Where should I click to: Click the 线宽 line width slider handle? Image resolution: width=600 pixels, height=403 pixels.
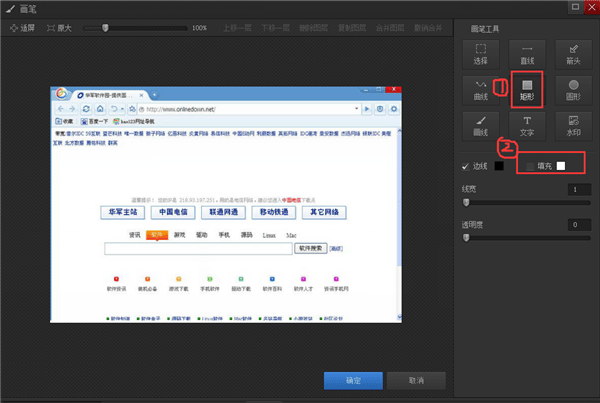click(465, 201)
